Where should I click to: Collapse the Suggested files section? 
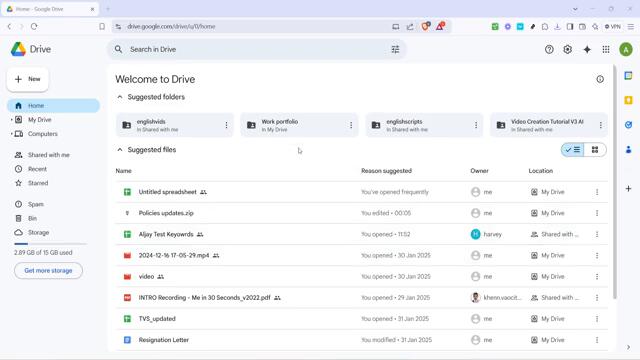click(120, 150)
